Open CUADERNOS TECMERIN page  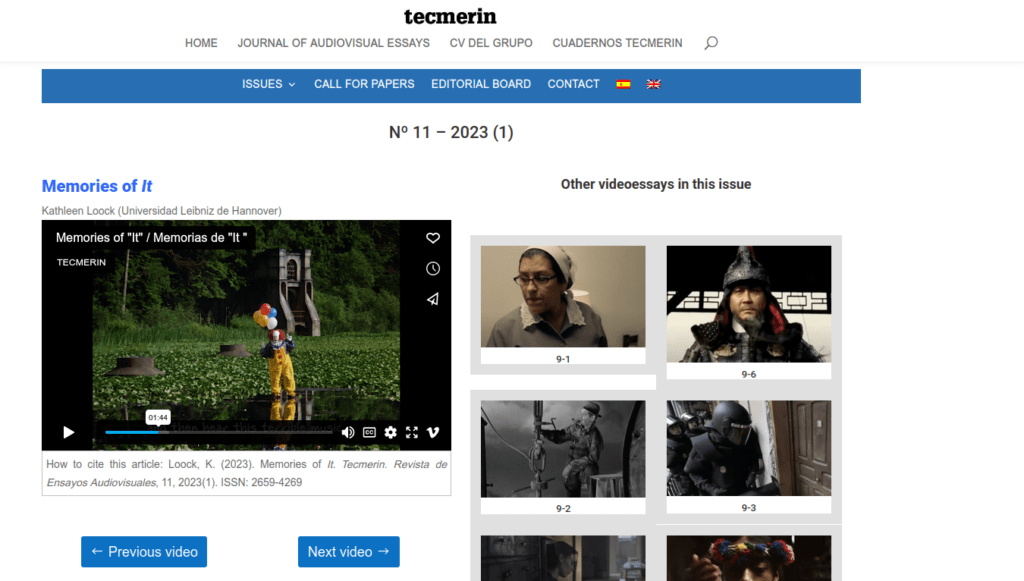tap(617, 43)
